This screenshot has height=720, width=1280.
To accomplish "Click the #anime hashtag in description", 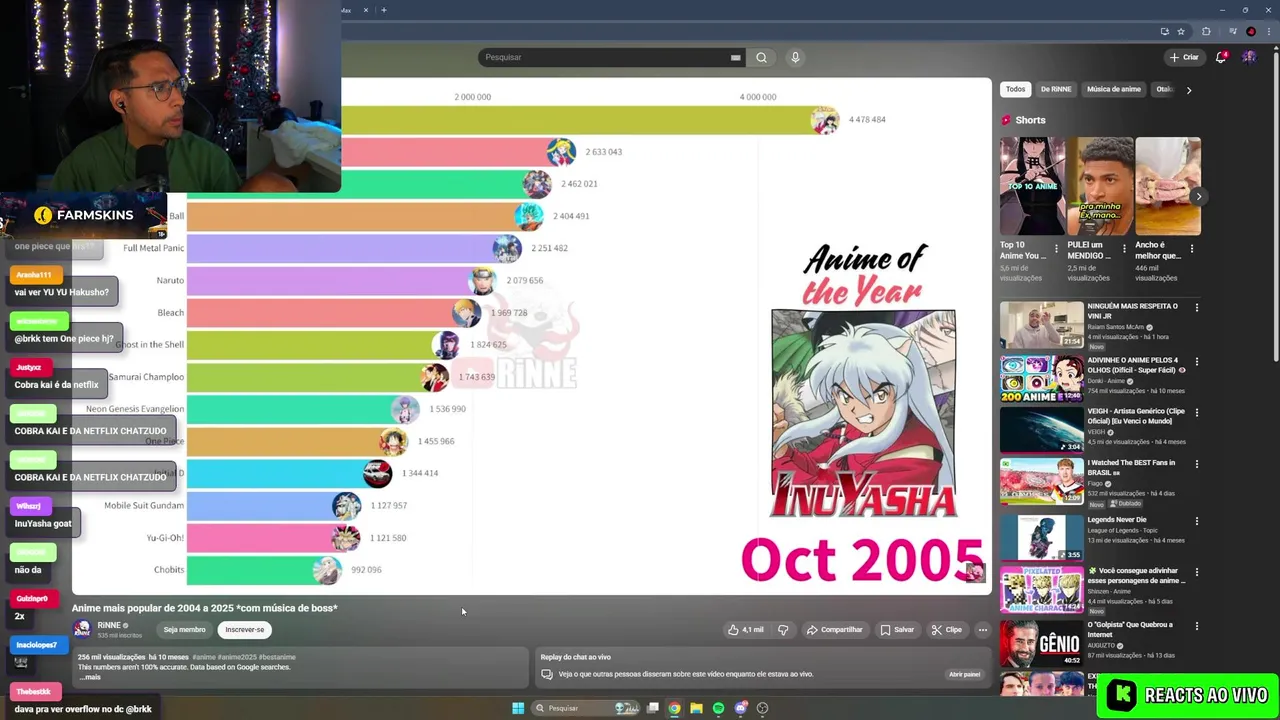I will (x=202, y=657).
